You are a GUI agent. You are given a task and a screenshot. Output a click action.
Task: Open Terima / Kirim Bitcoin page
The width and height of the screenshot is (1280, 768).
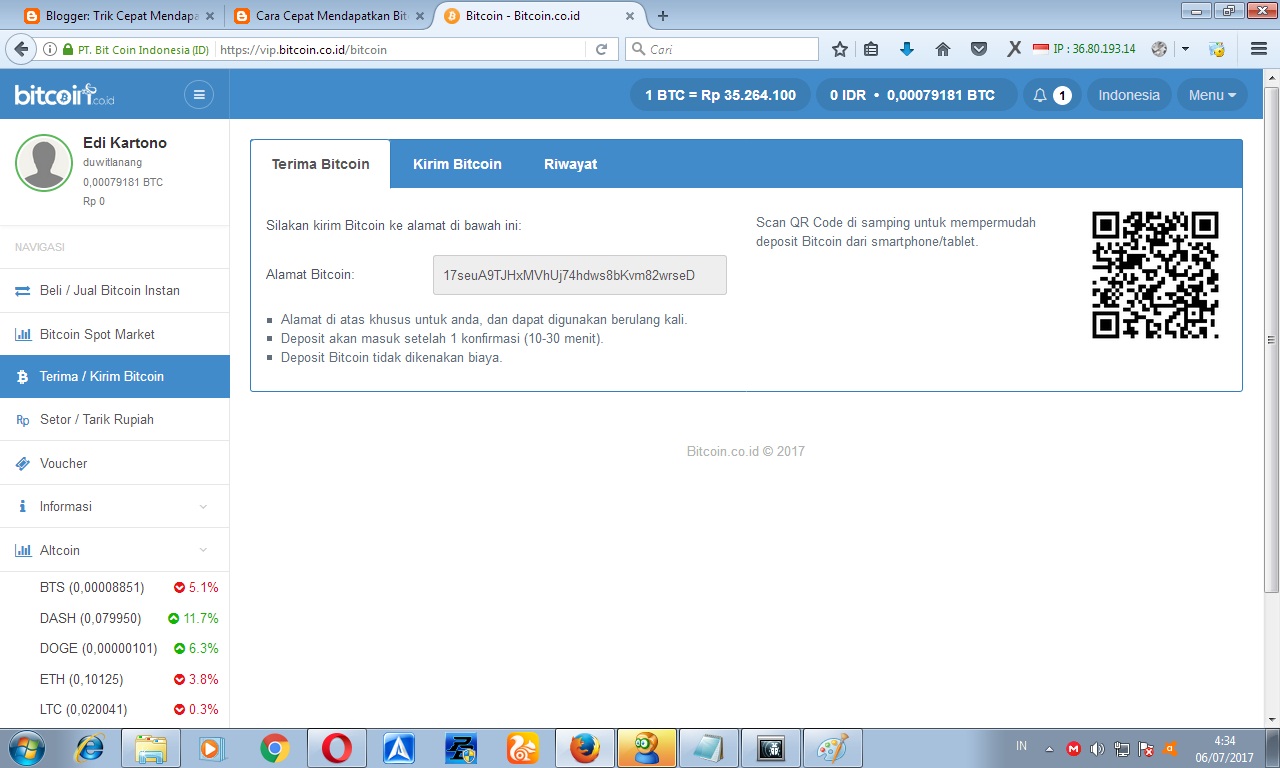pyautogui.click(x=115, y=376)
